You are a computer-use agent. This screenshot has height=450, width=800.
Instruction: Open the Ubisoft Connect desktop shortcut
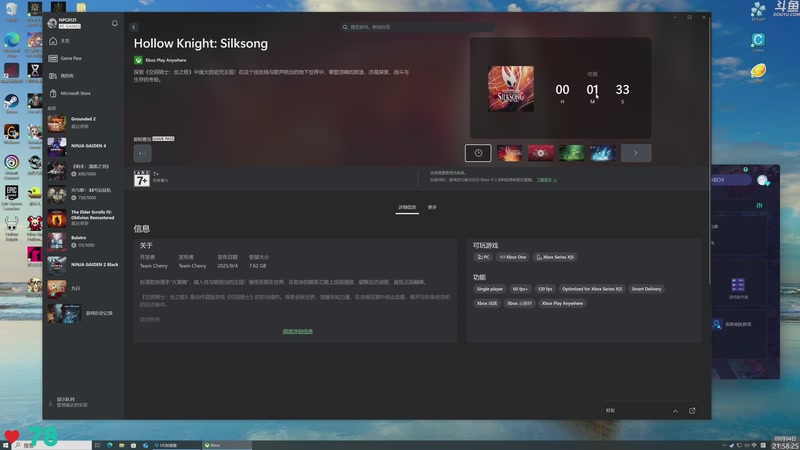click(x=12, y=167)
